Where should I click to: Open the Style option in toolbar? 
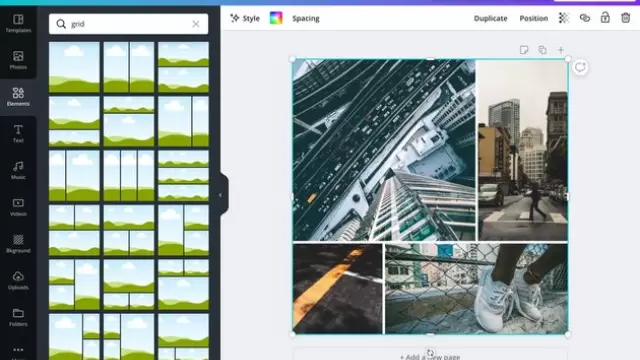[245, 18]
